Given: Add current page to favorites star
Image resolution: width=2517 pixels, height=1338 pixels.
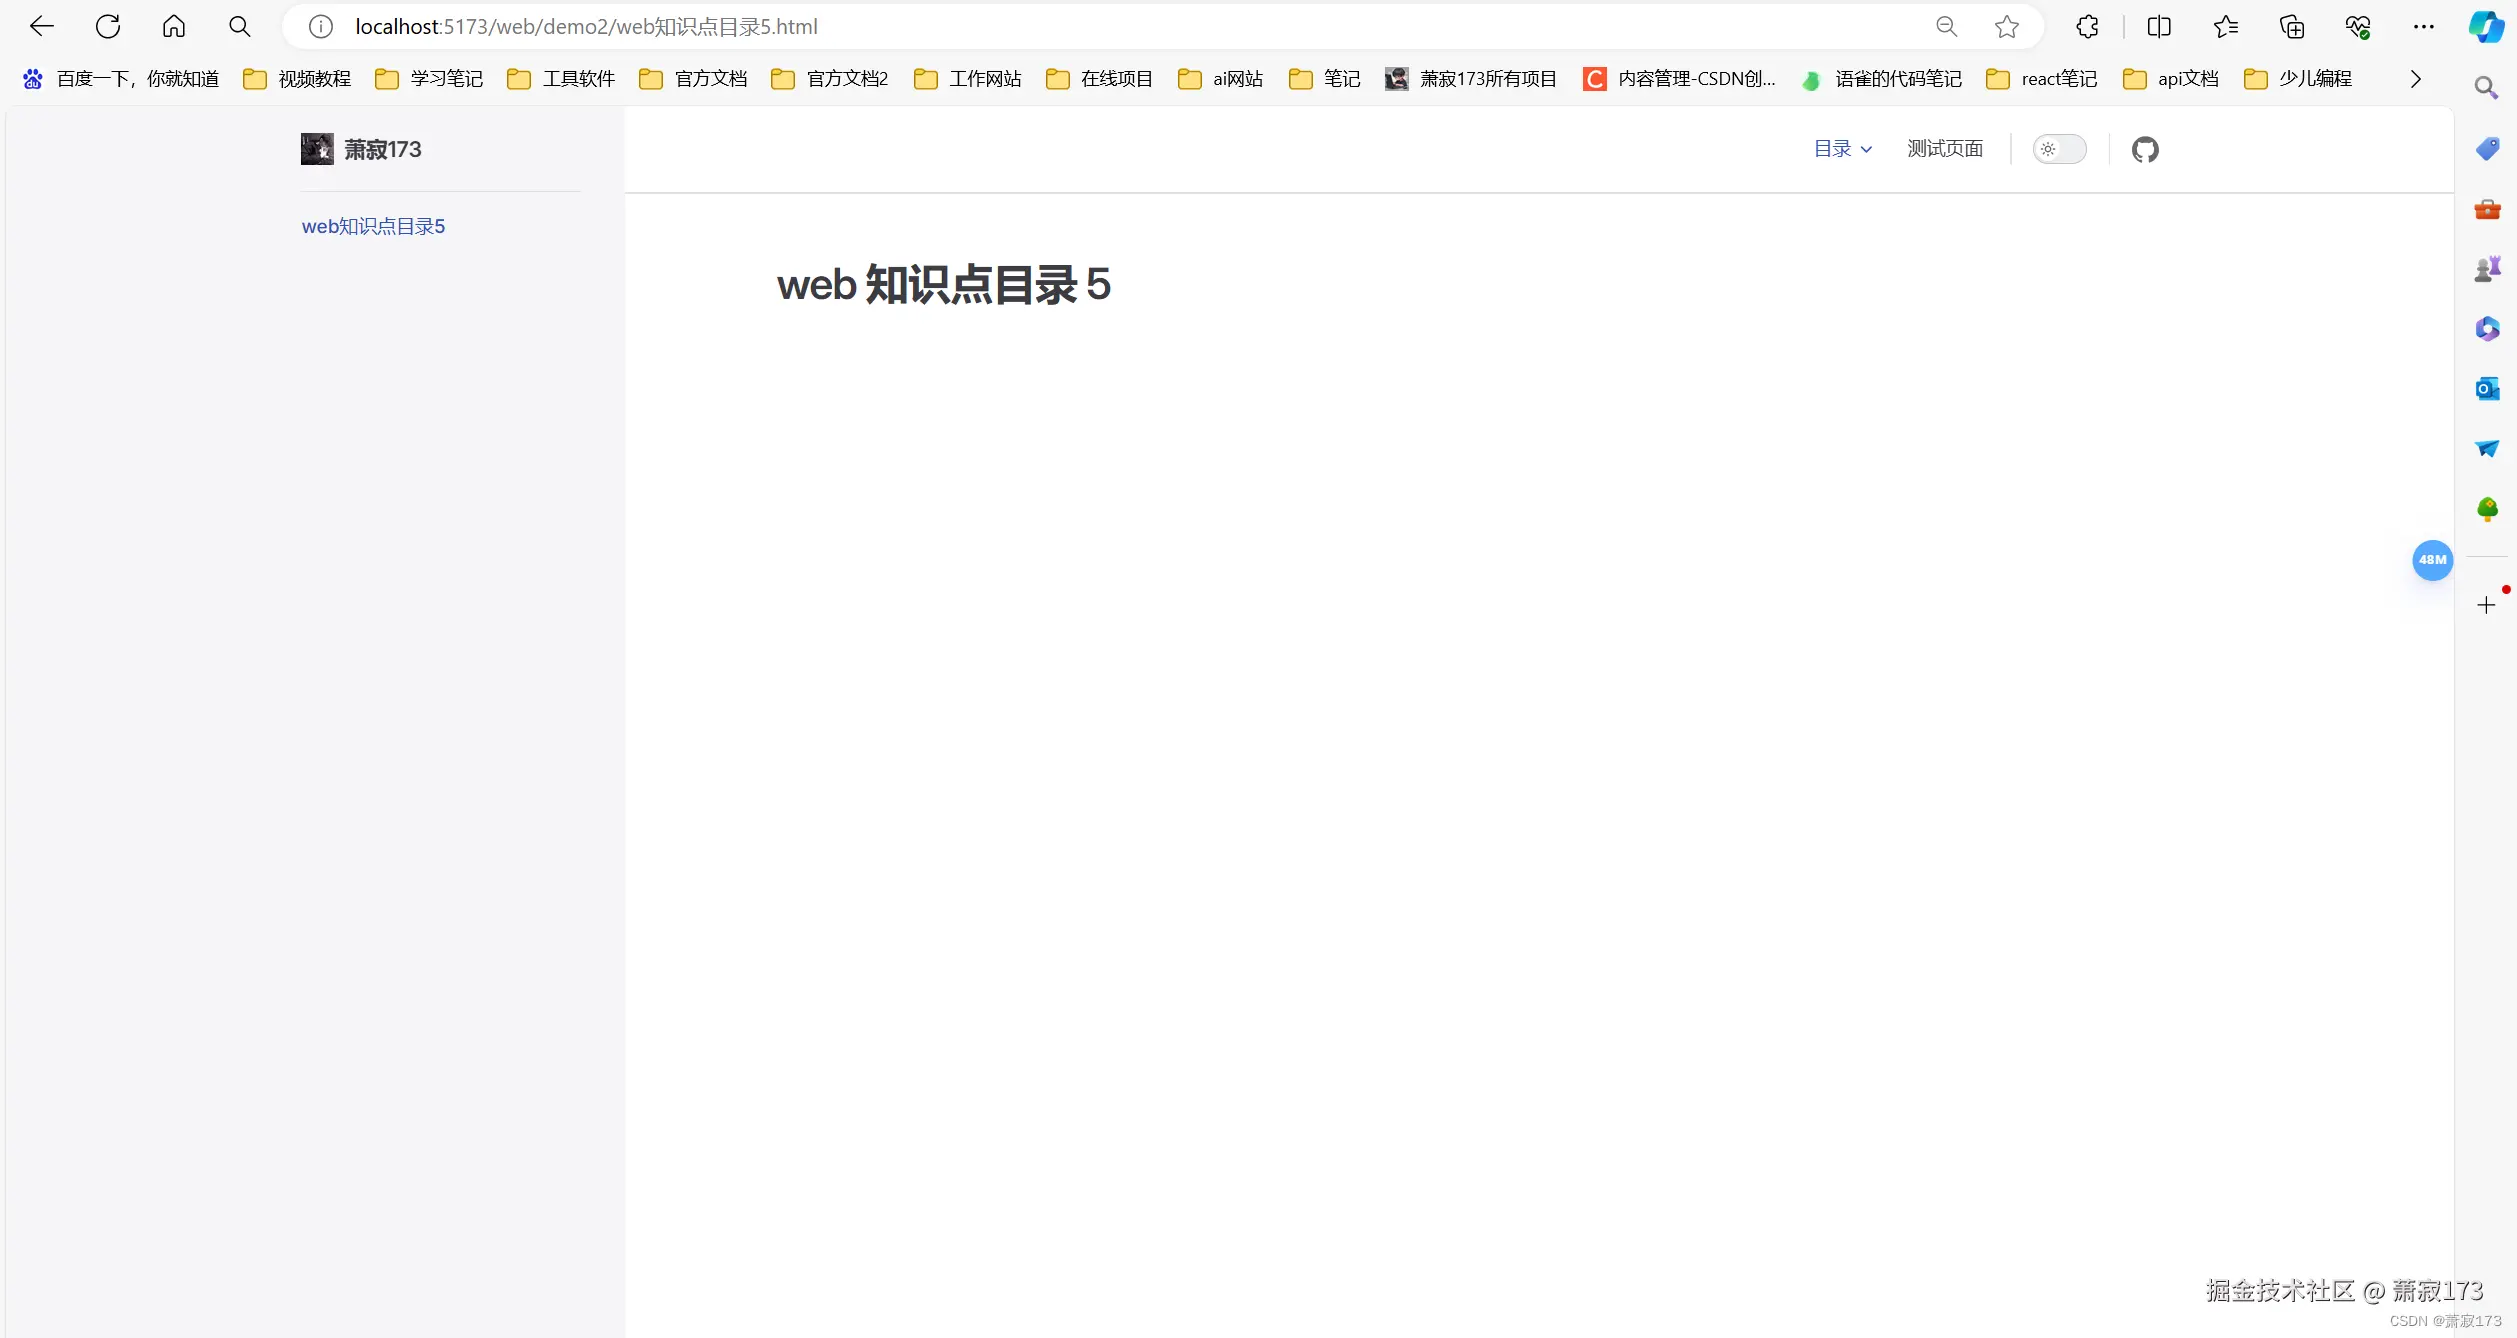Looking at the screenshot, I should coord(2008,27).
